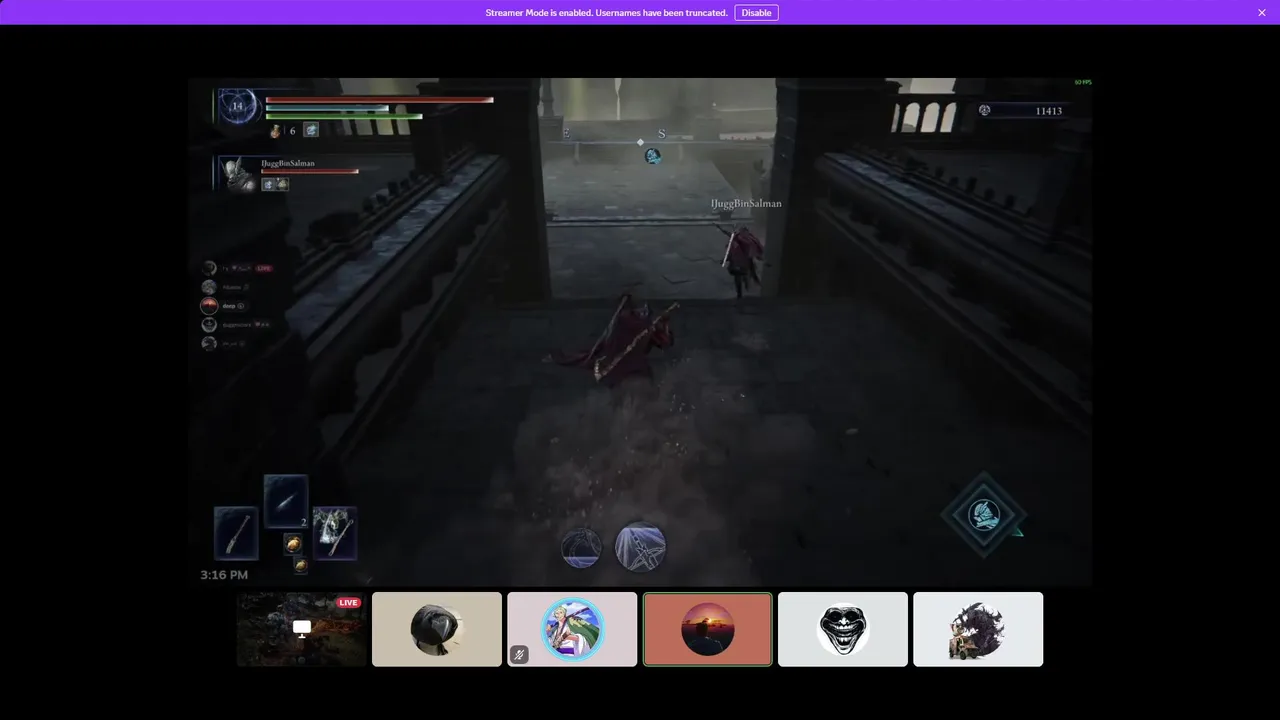This screenshot has height=720, width=1280.
Task: Click the top item slot showing quantity 2
Action: coord(286,501)
